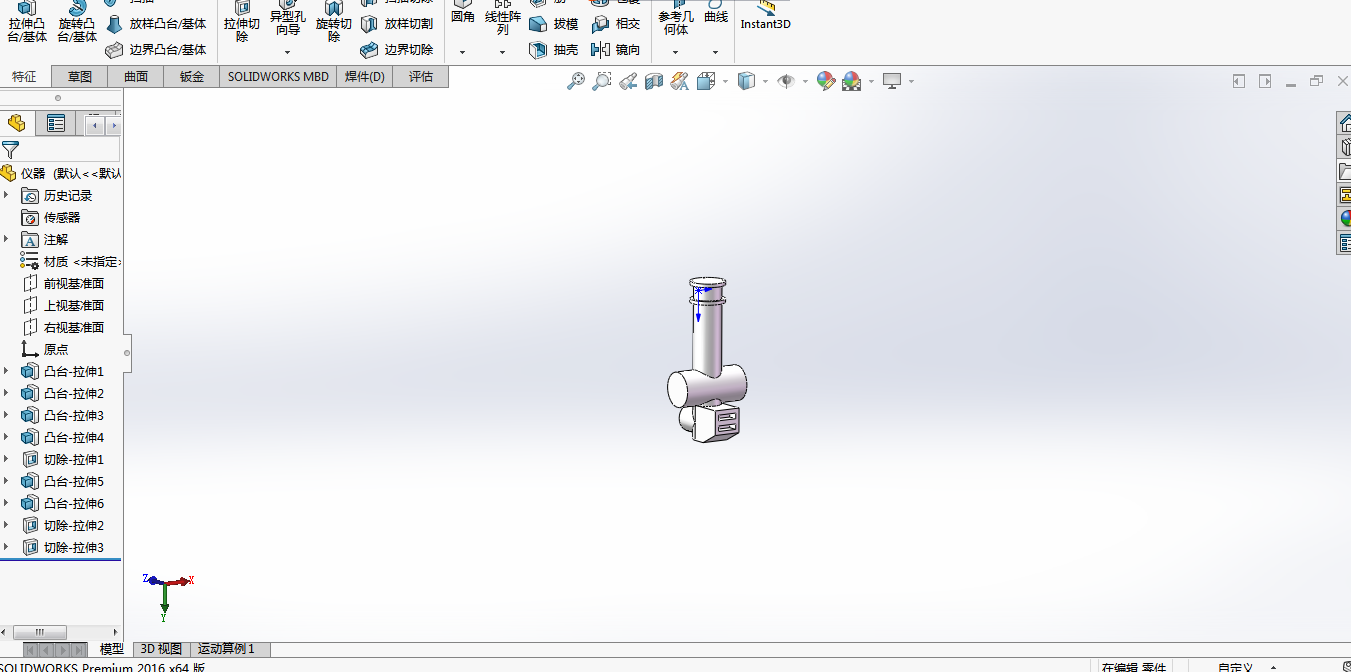1351x672 pixels.
Task: Open the dropdown arrow beside View Orientation
Action: tap(725, 81)
